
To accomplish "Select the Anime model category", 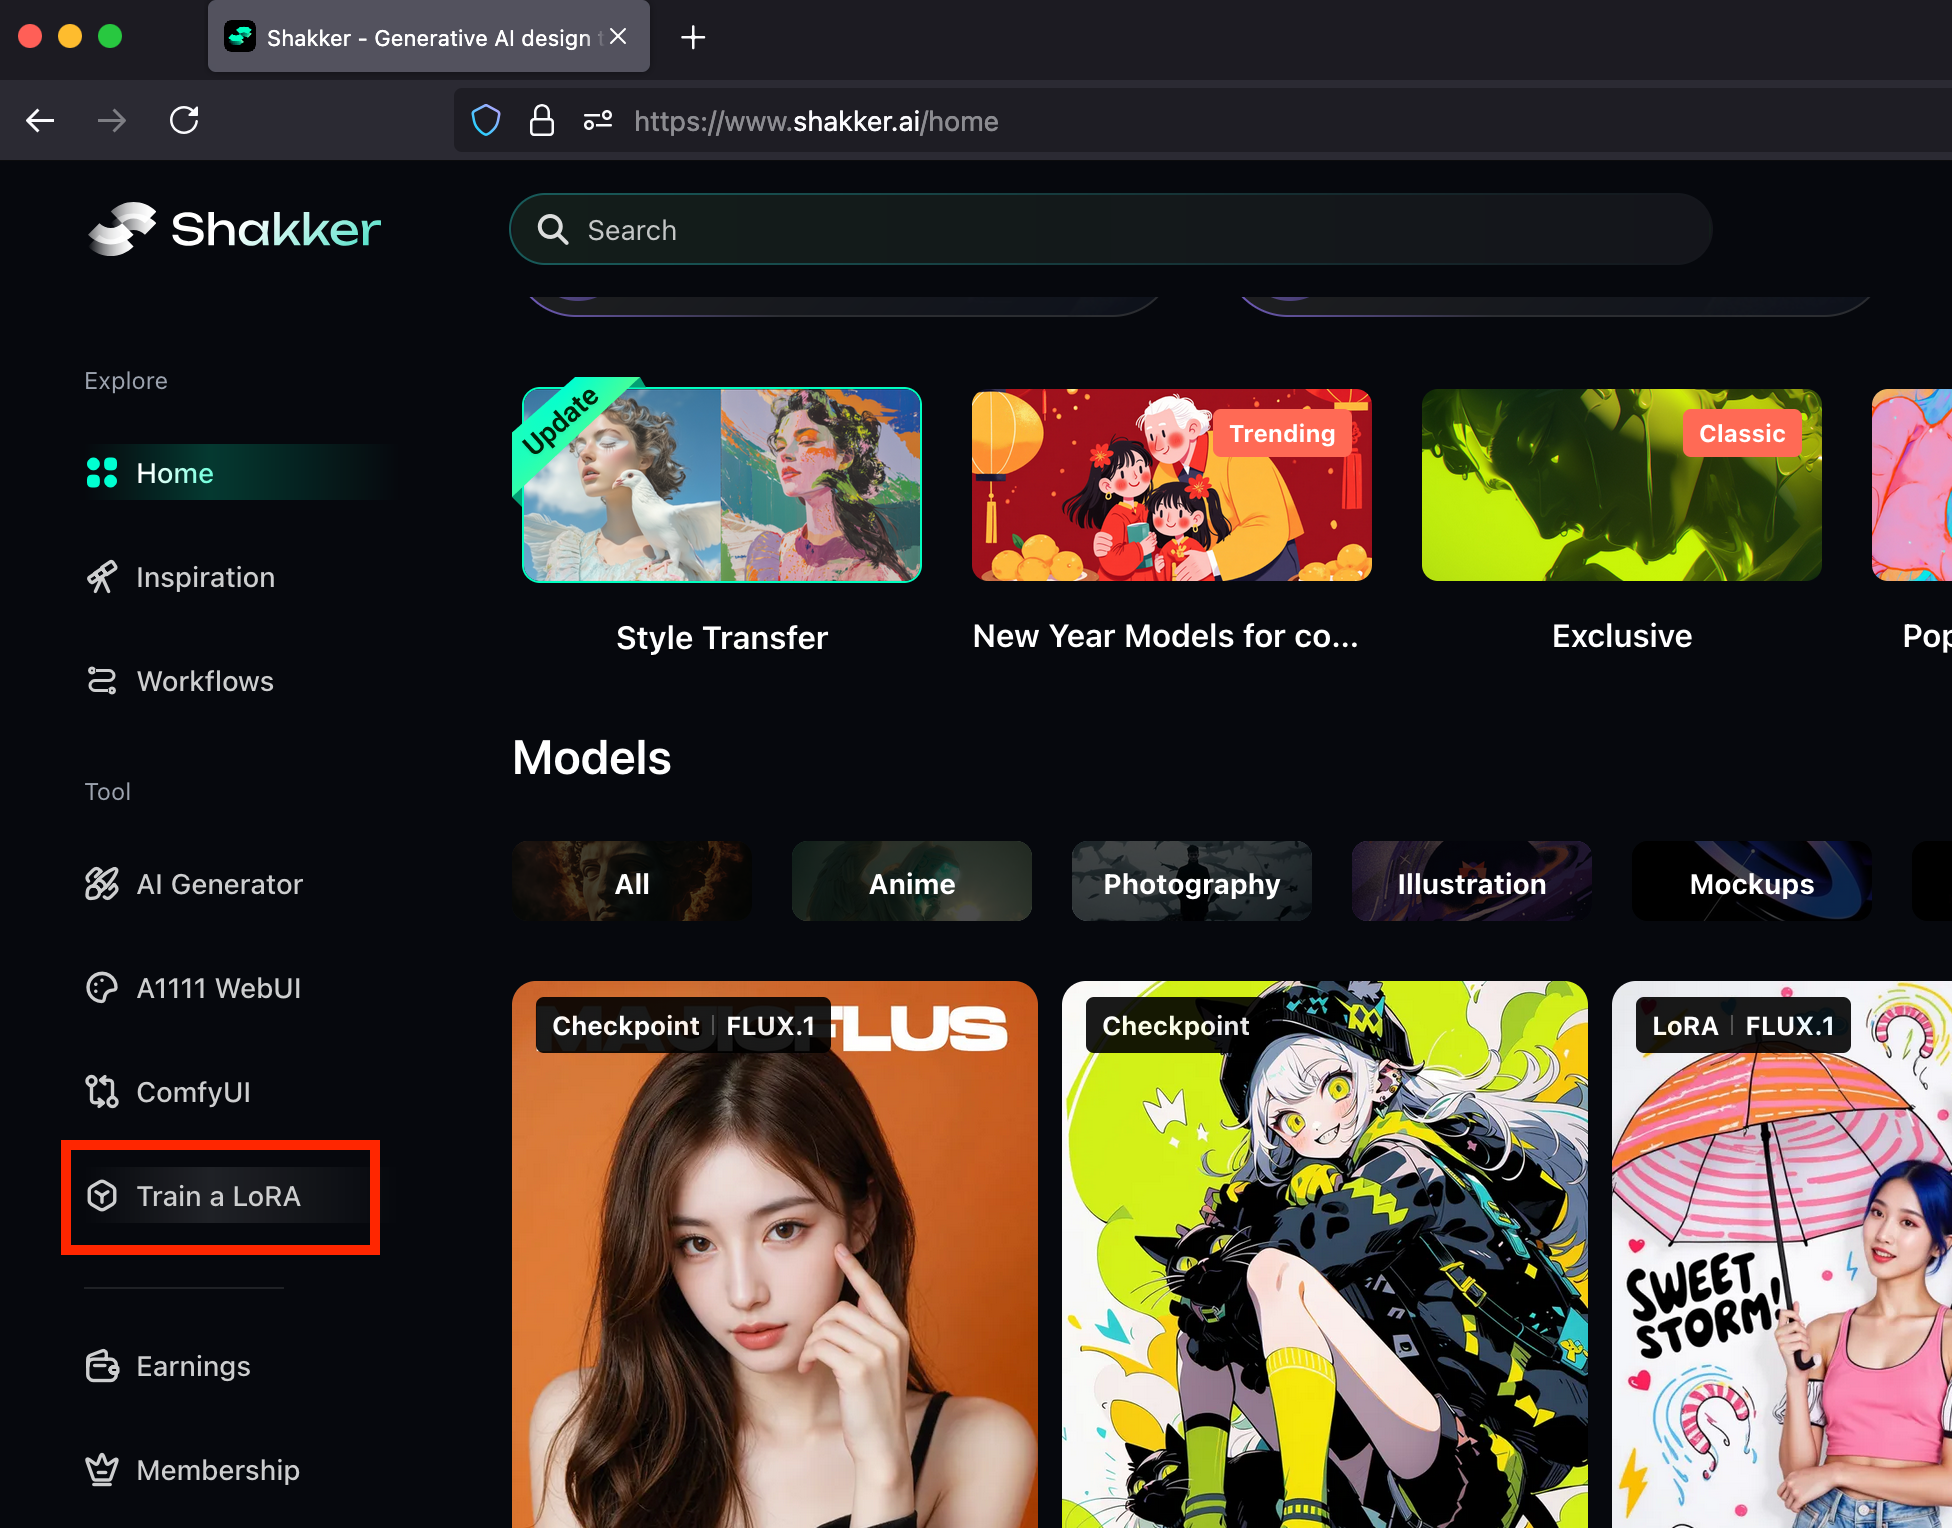I will (x=911, y=883).
